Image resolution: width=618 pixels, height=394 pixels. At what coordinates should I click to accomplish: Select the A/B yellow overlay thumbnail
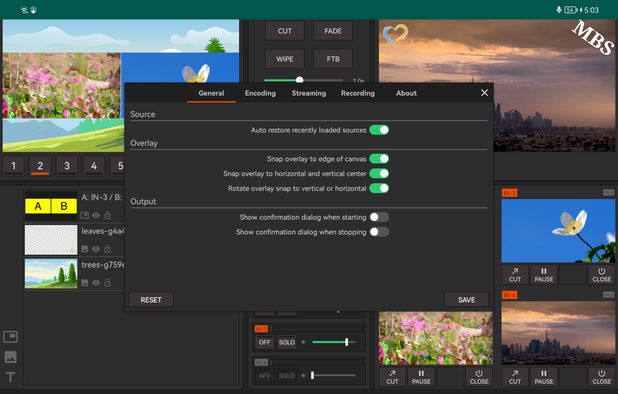pyautogui.click(x=51, y=206)
